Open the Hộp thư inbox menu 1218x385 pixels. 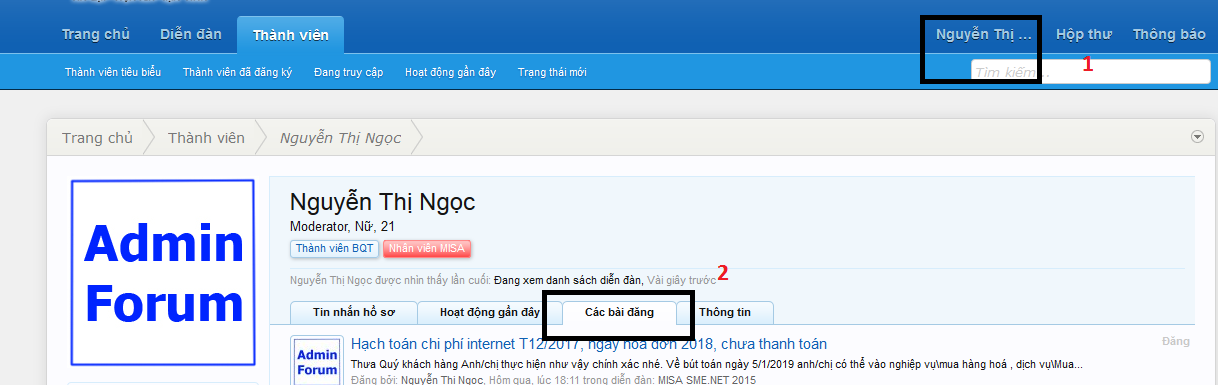tap(1084, 34)
